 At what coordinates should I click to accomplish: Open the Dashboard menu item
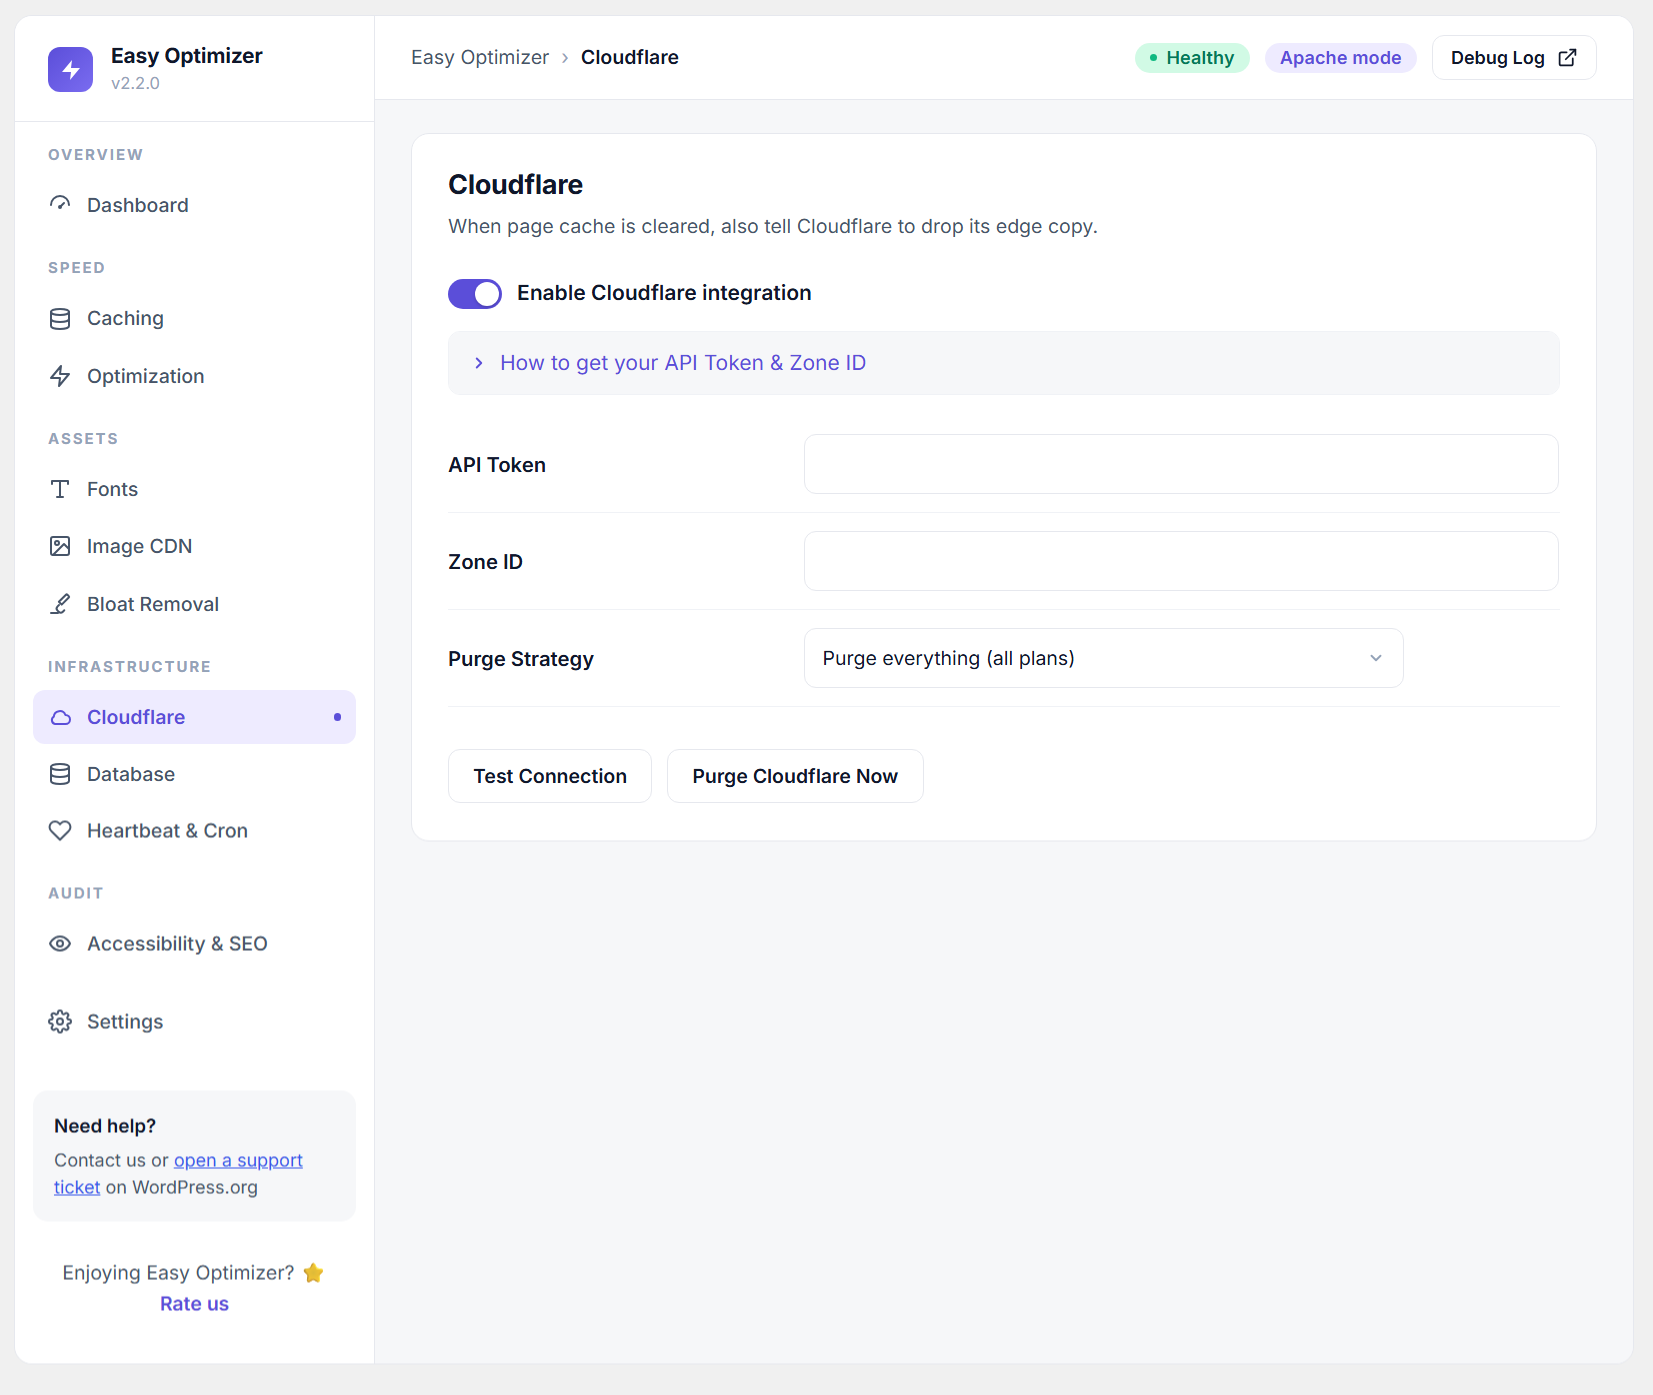[194, 205]
